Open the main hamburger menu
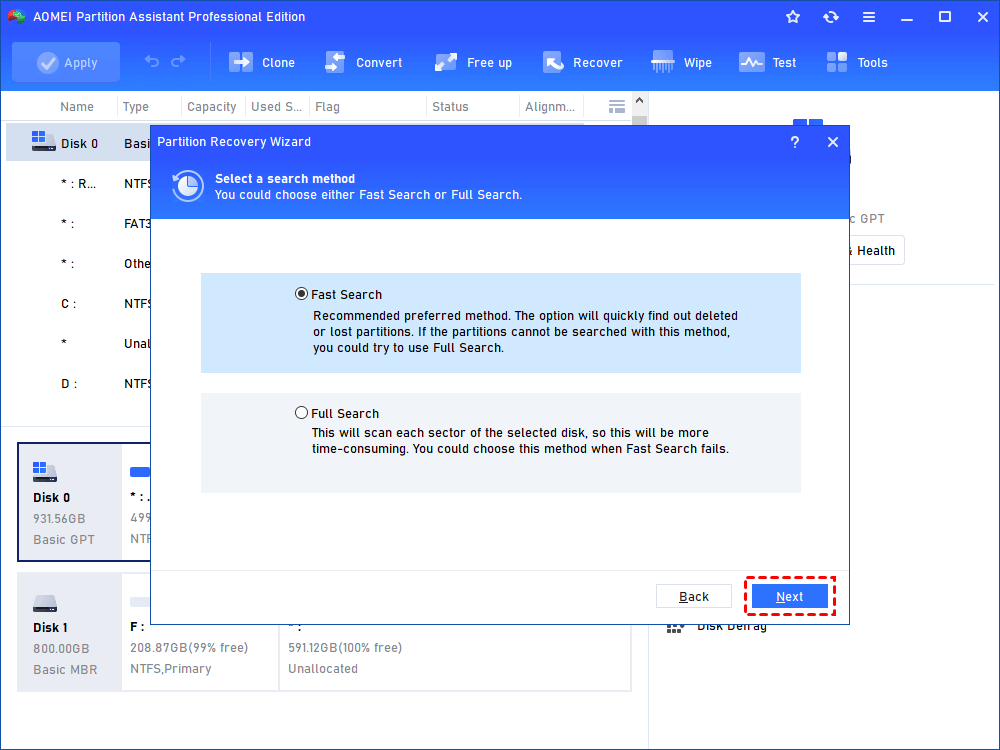 pos(868,16)
